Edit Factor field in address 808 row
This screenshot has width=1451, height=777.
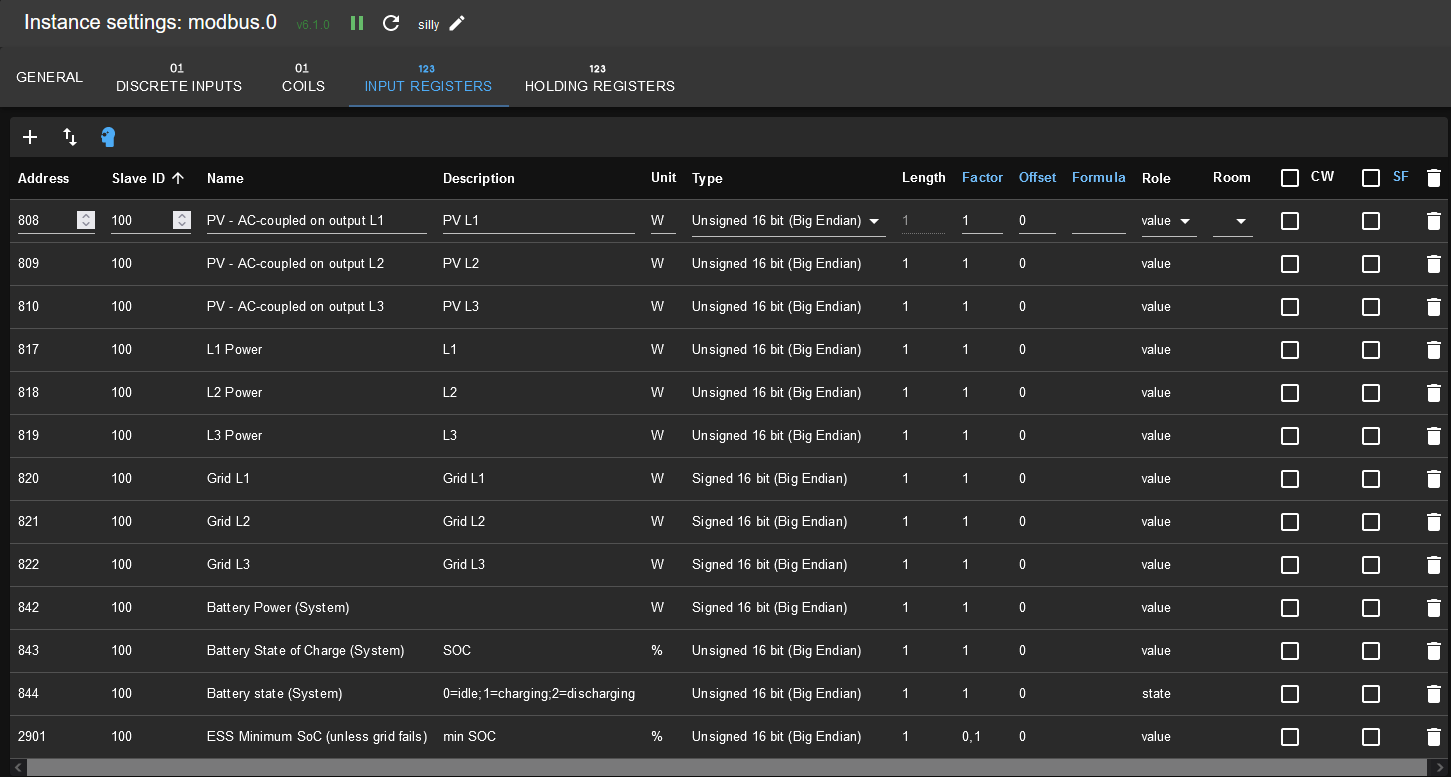pos(982,221)
